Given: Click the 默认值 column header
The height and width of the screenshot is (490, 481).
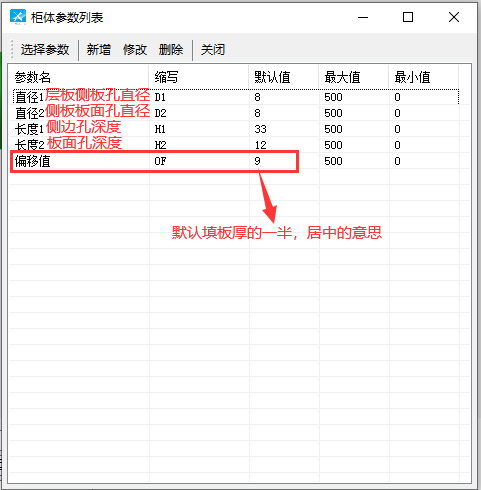Looking at the screenshot, I should pos(284,77).
